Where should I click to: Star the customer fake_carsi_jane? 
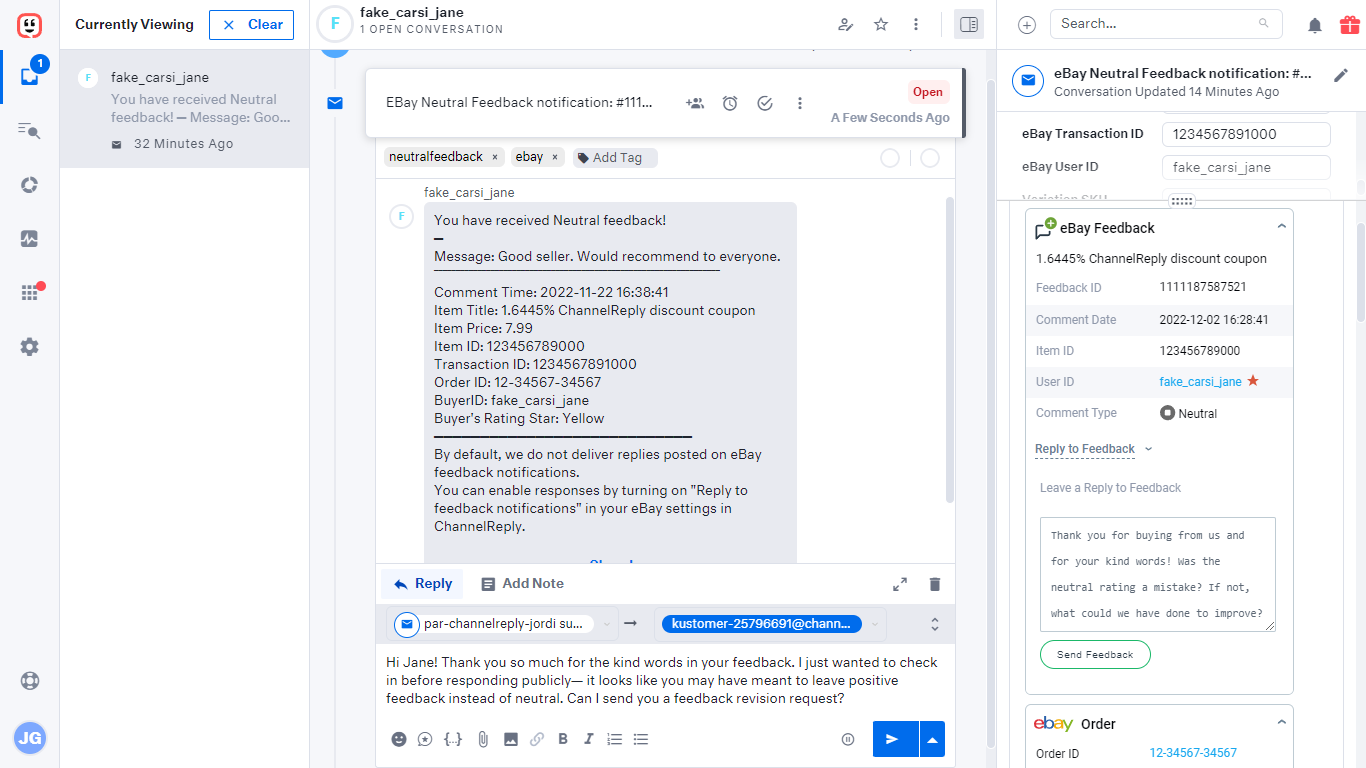click(881, 24)
